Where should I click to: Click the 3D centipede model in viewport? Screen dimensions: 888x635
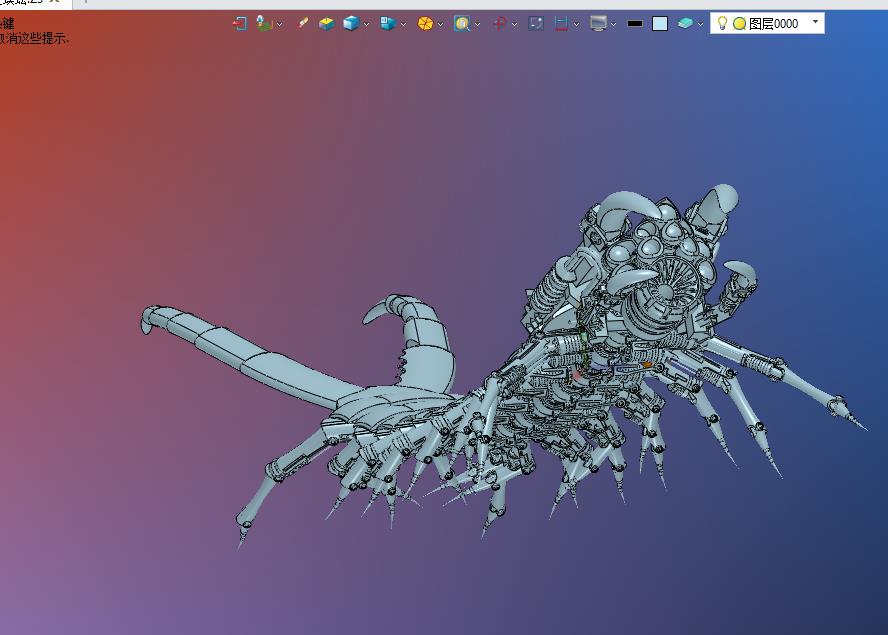[503, 367]
